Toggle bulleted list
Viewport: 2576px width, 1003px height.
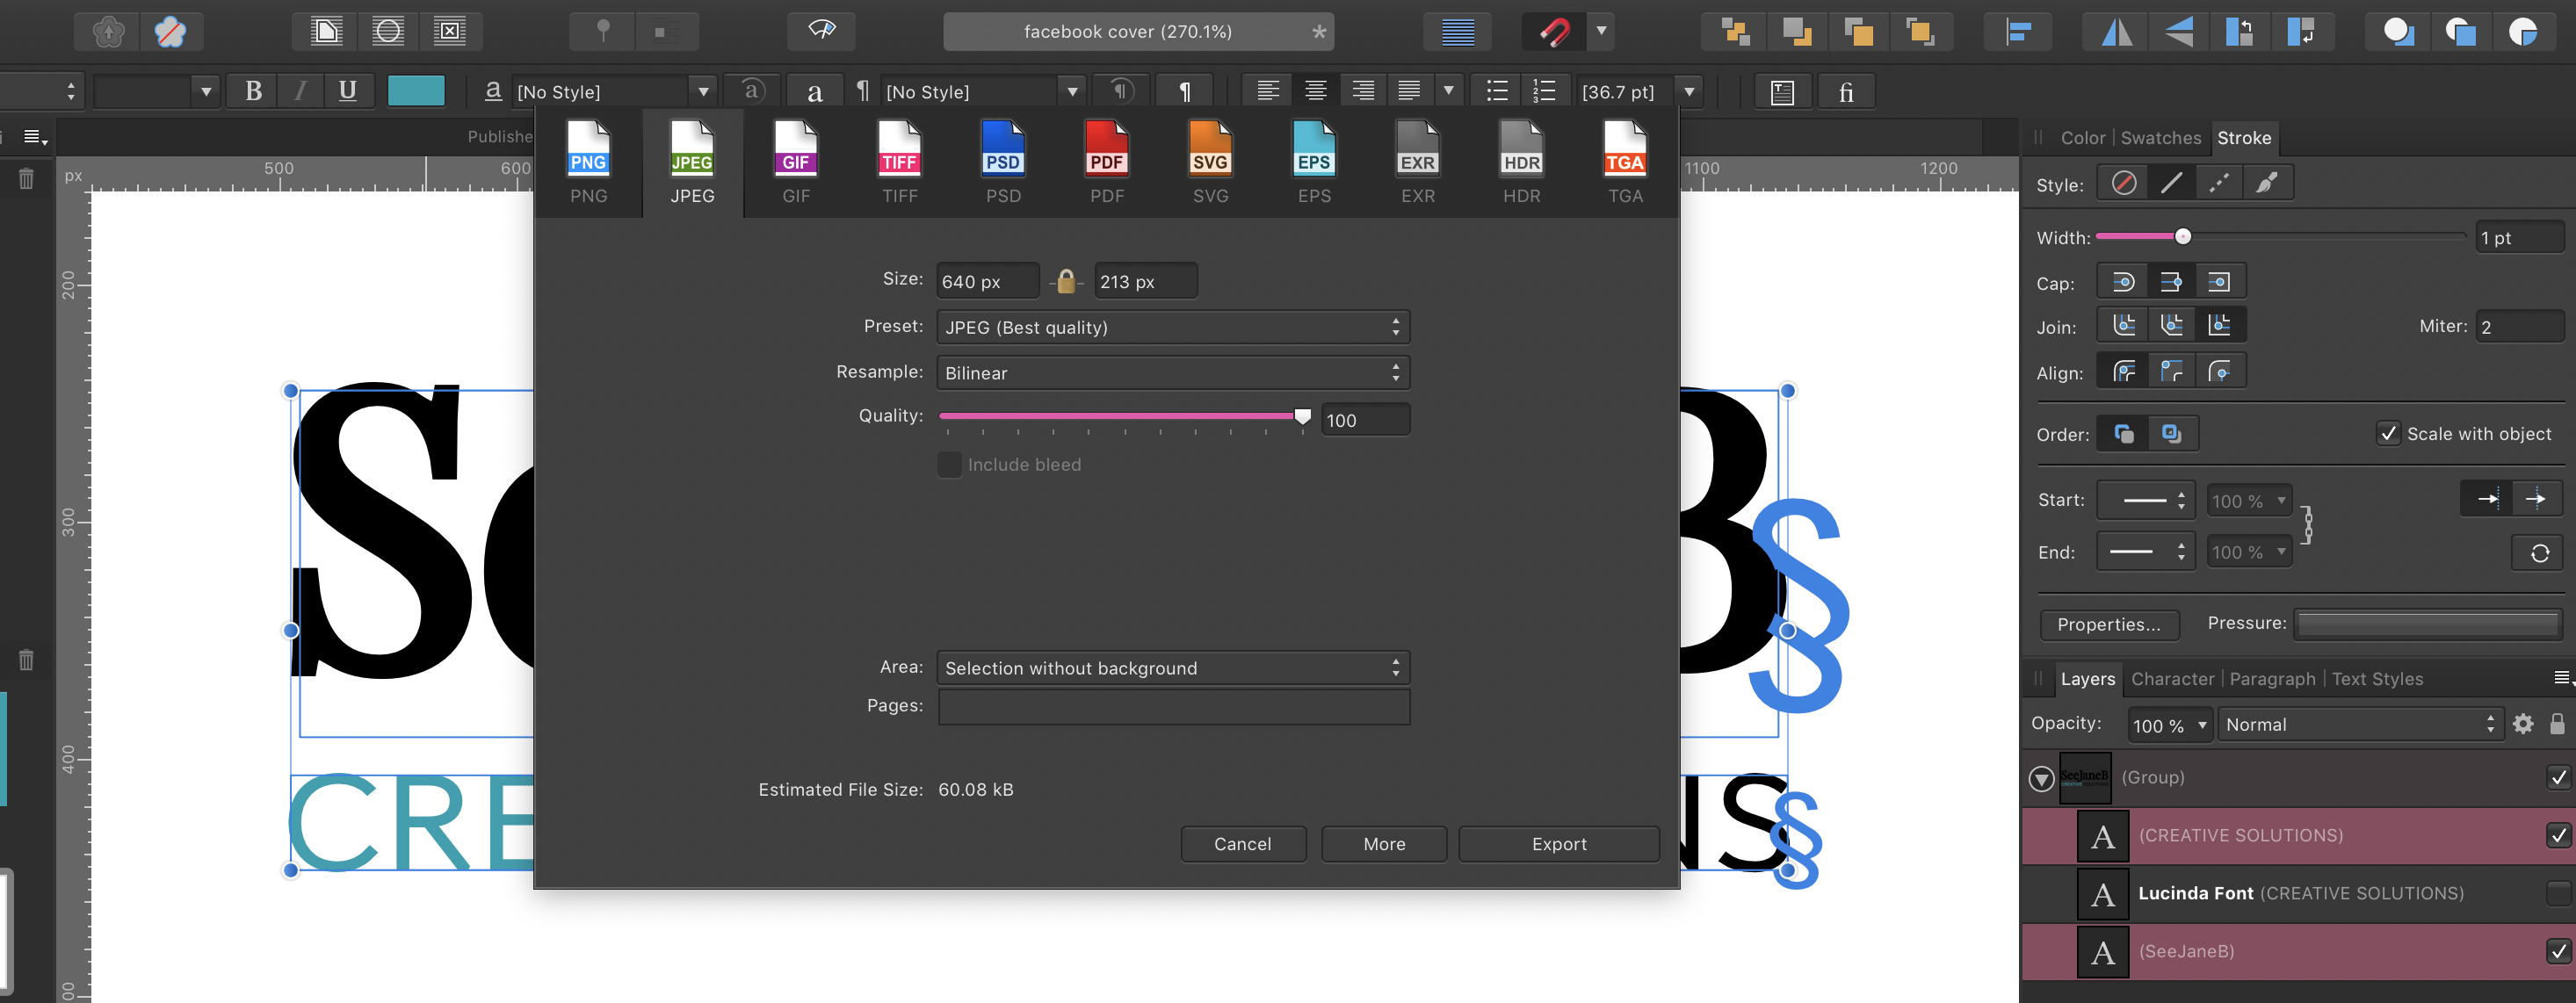click(1496, 91)
